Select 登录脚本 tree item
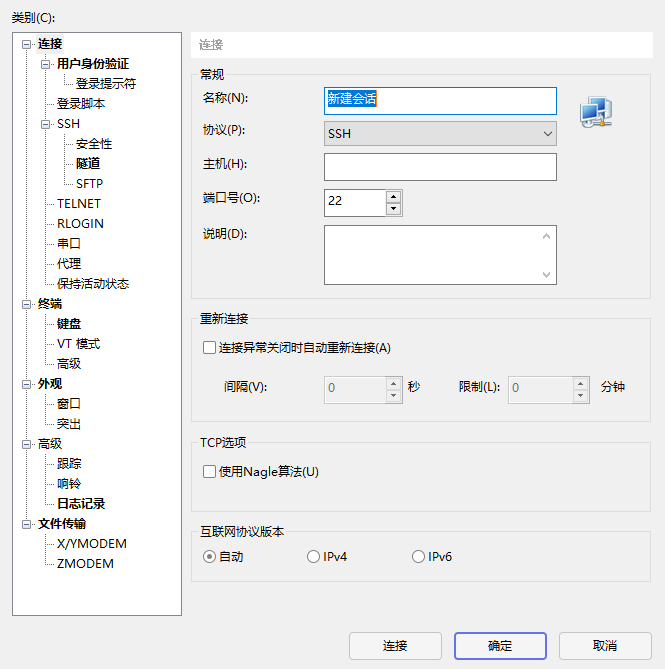This screenshot has width=665, height=669. click(x=81, y=104)
